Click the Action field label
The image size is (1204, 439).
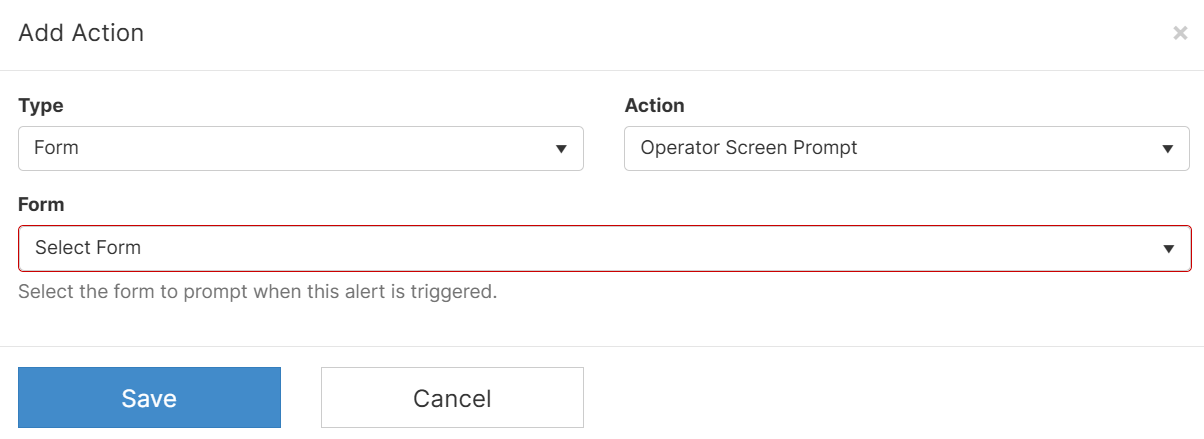(x=654, y=105)
